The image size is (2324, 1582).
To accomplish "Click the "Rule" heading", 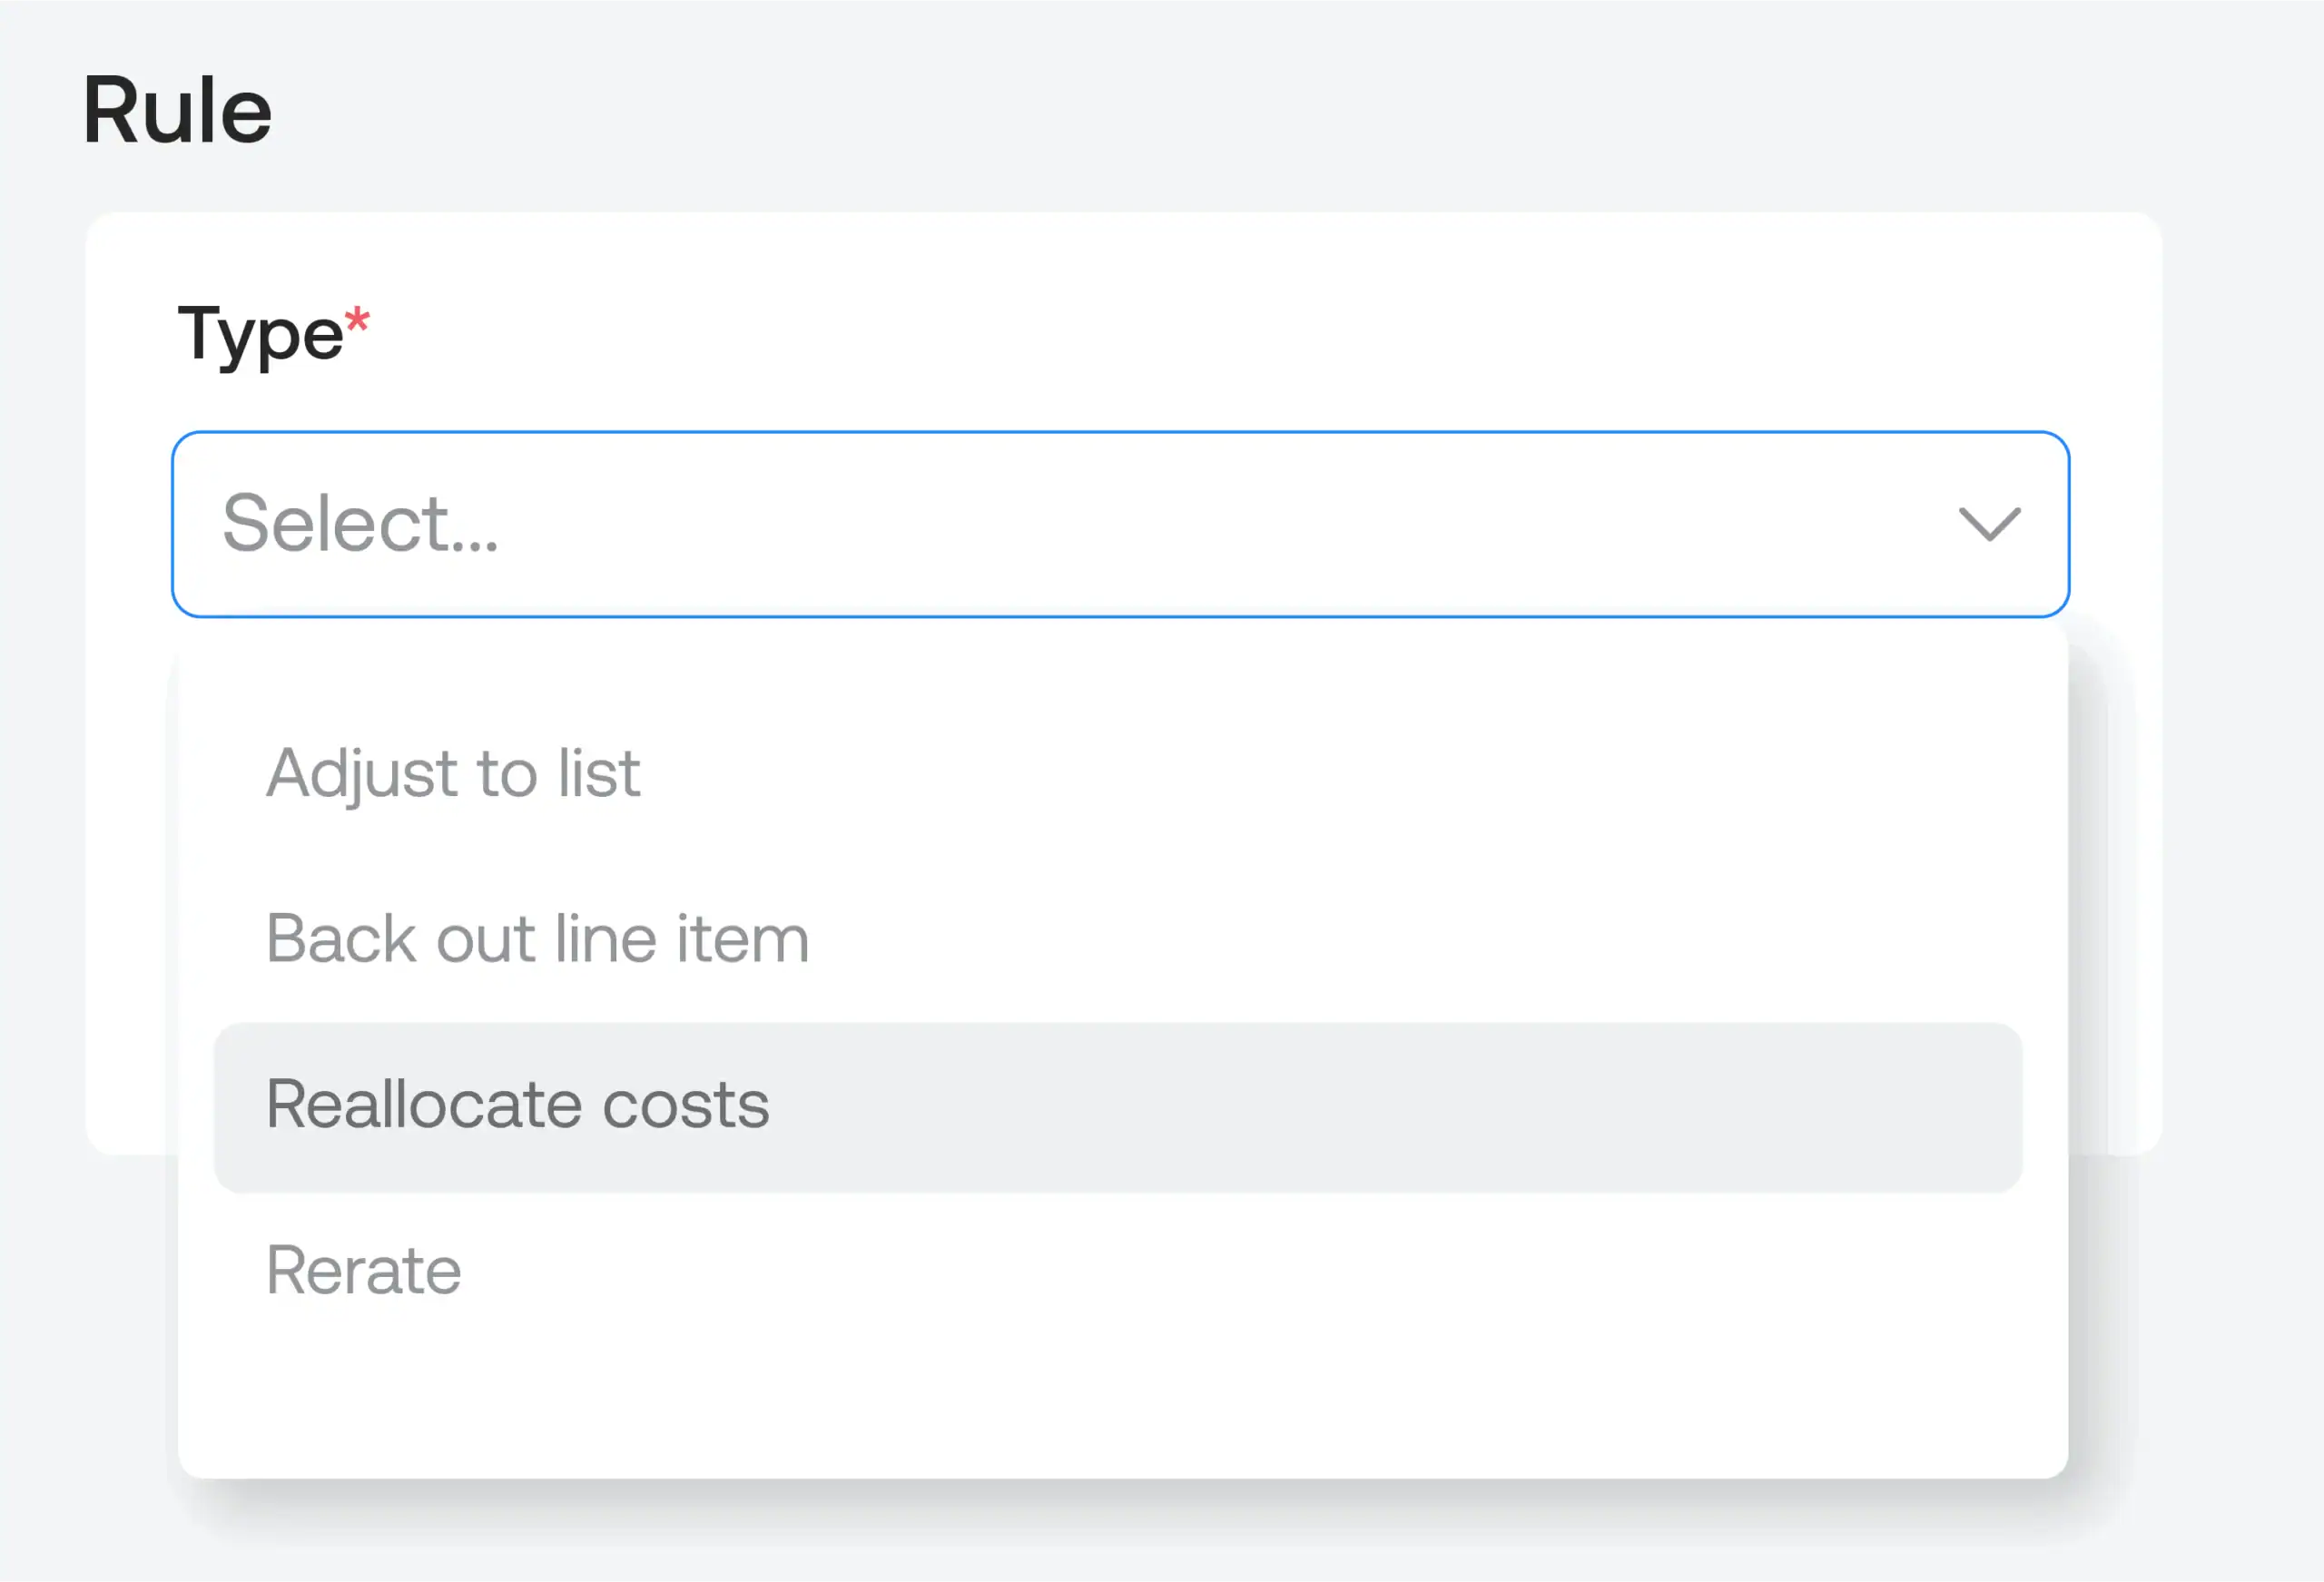I will pos(176,110).
